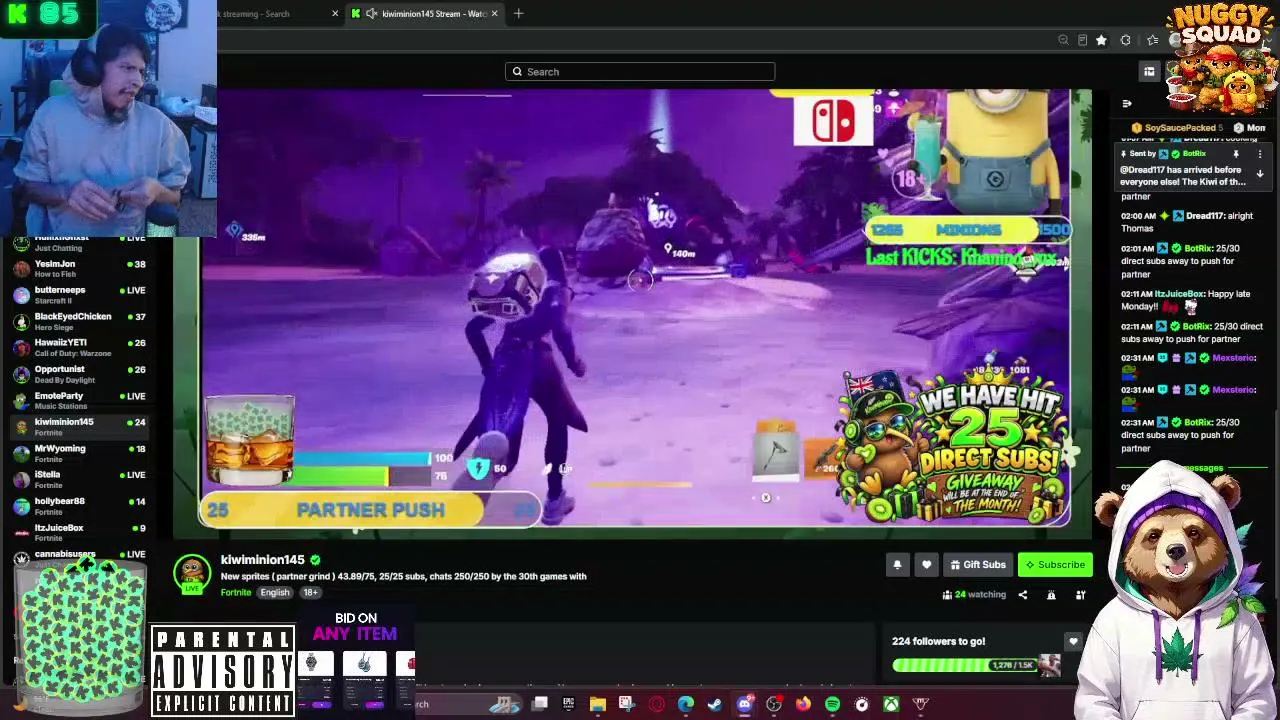
Task: Open File Explorer from the taskbar
Action: click(597, 704)
